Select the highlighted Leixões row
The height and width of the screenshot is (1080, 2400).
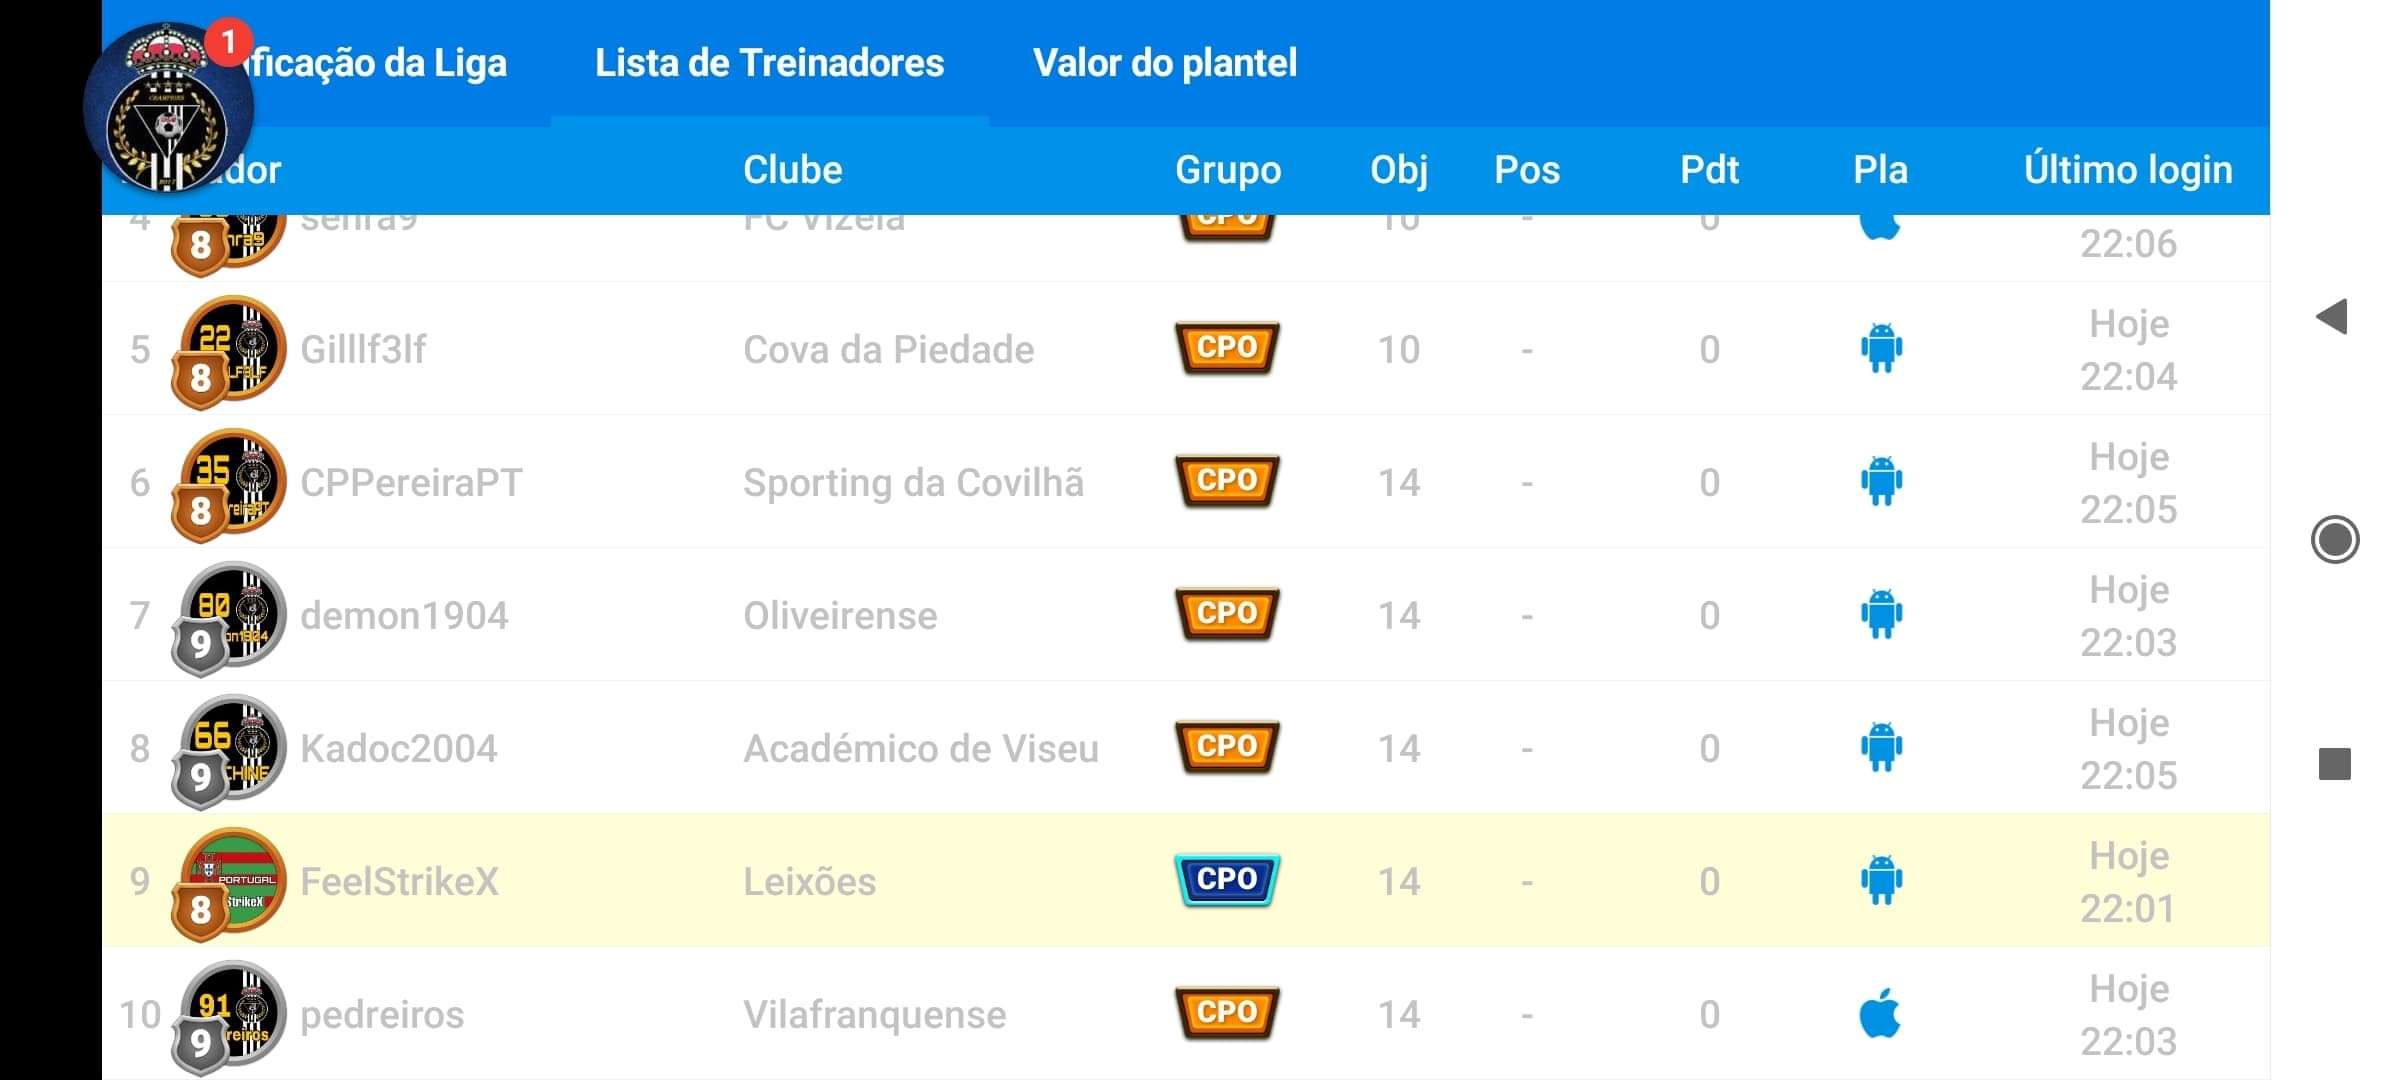[1186, 881]
